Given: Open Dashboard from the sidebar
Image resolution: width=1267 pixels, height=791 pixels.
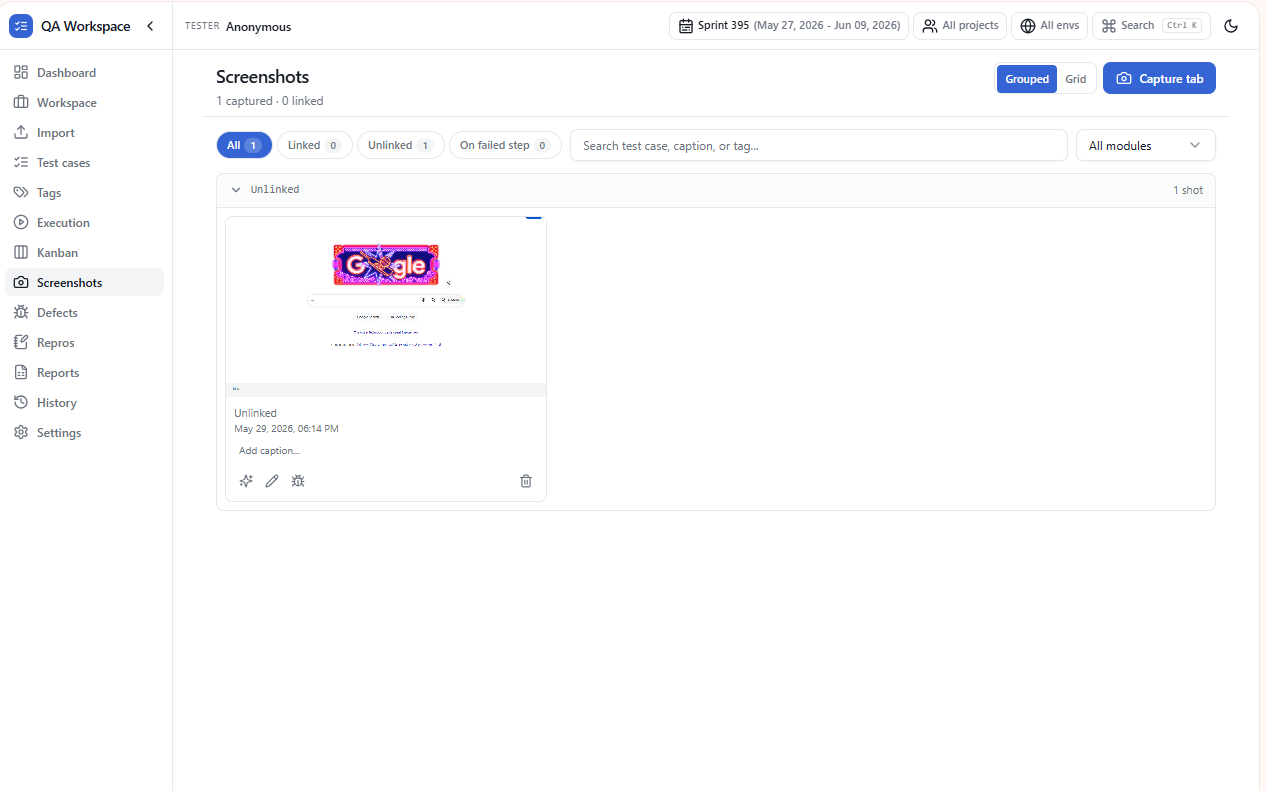Looking at the screenshot, I should pyautogui.click(x=85, y=73).
